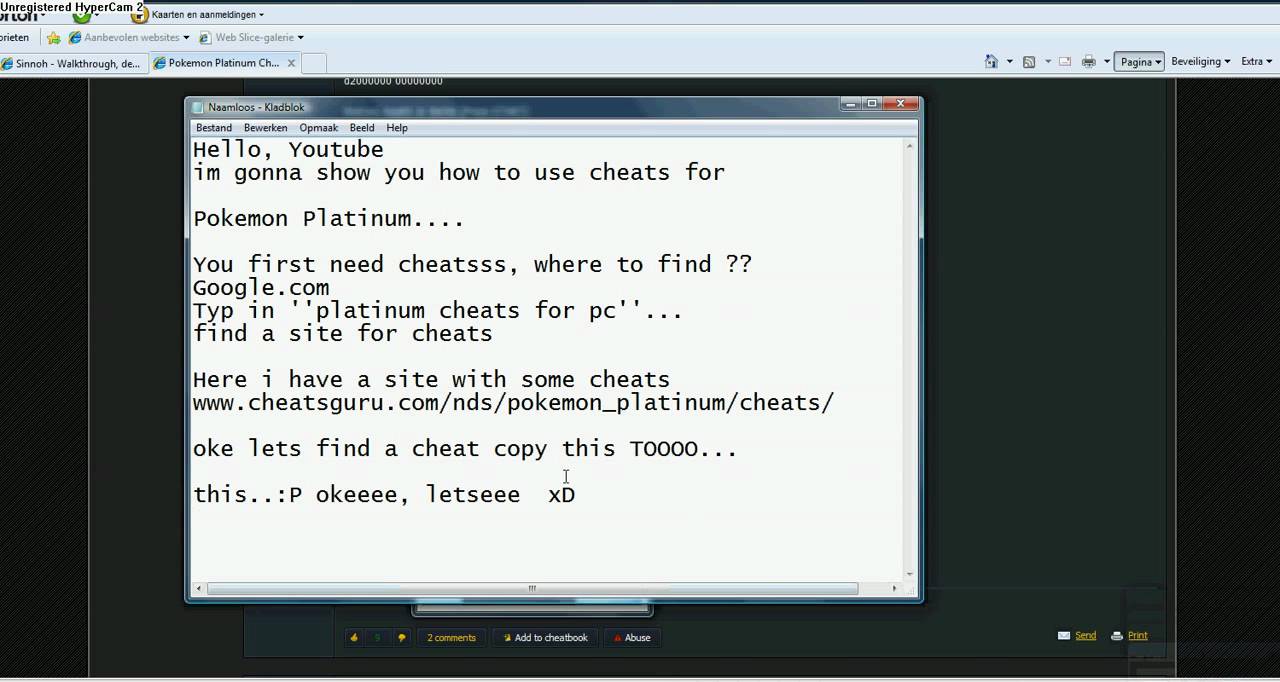The width and height of the screenshot is (1280, 682).
Task: Maximize the Kladblok window
Action: pos(872,103)
